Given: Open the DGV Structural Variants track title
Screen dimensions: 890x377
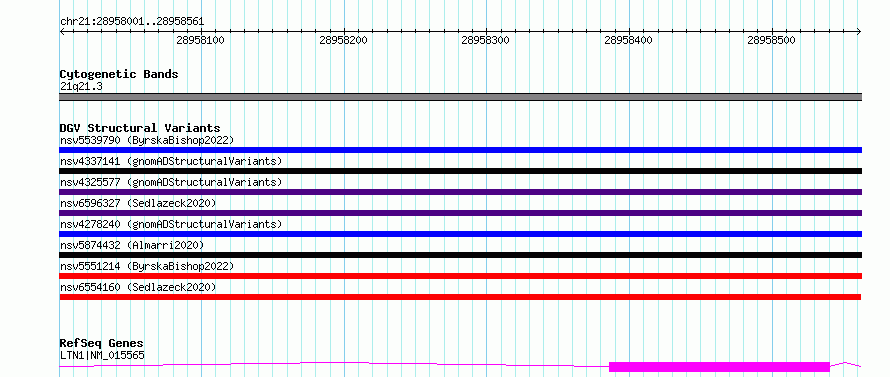Looking at the screenshot, I should tap(140, 128).
